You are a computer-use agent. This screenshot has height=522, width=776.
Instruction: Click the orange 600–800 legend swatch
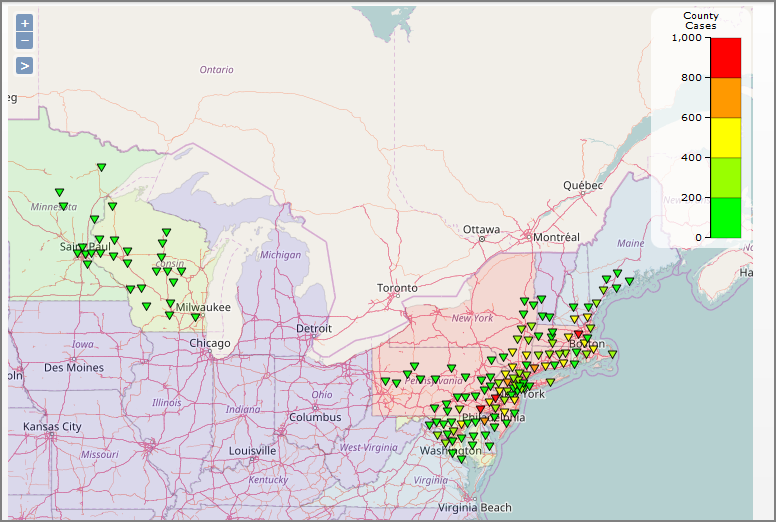click(725, 97)
